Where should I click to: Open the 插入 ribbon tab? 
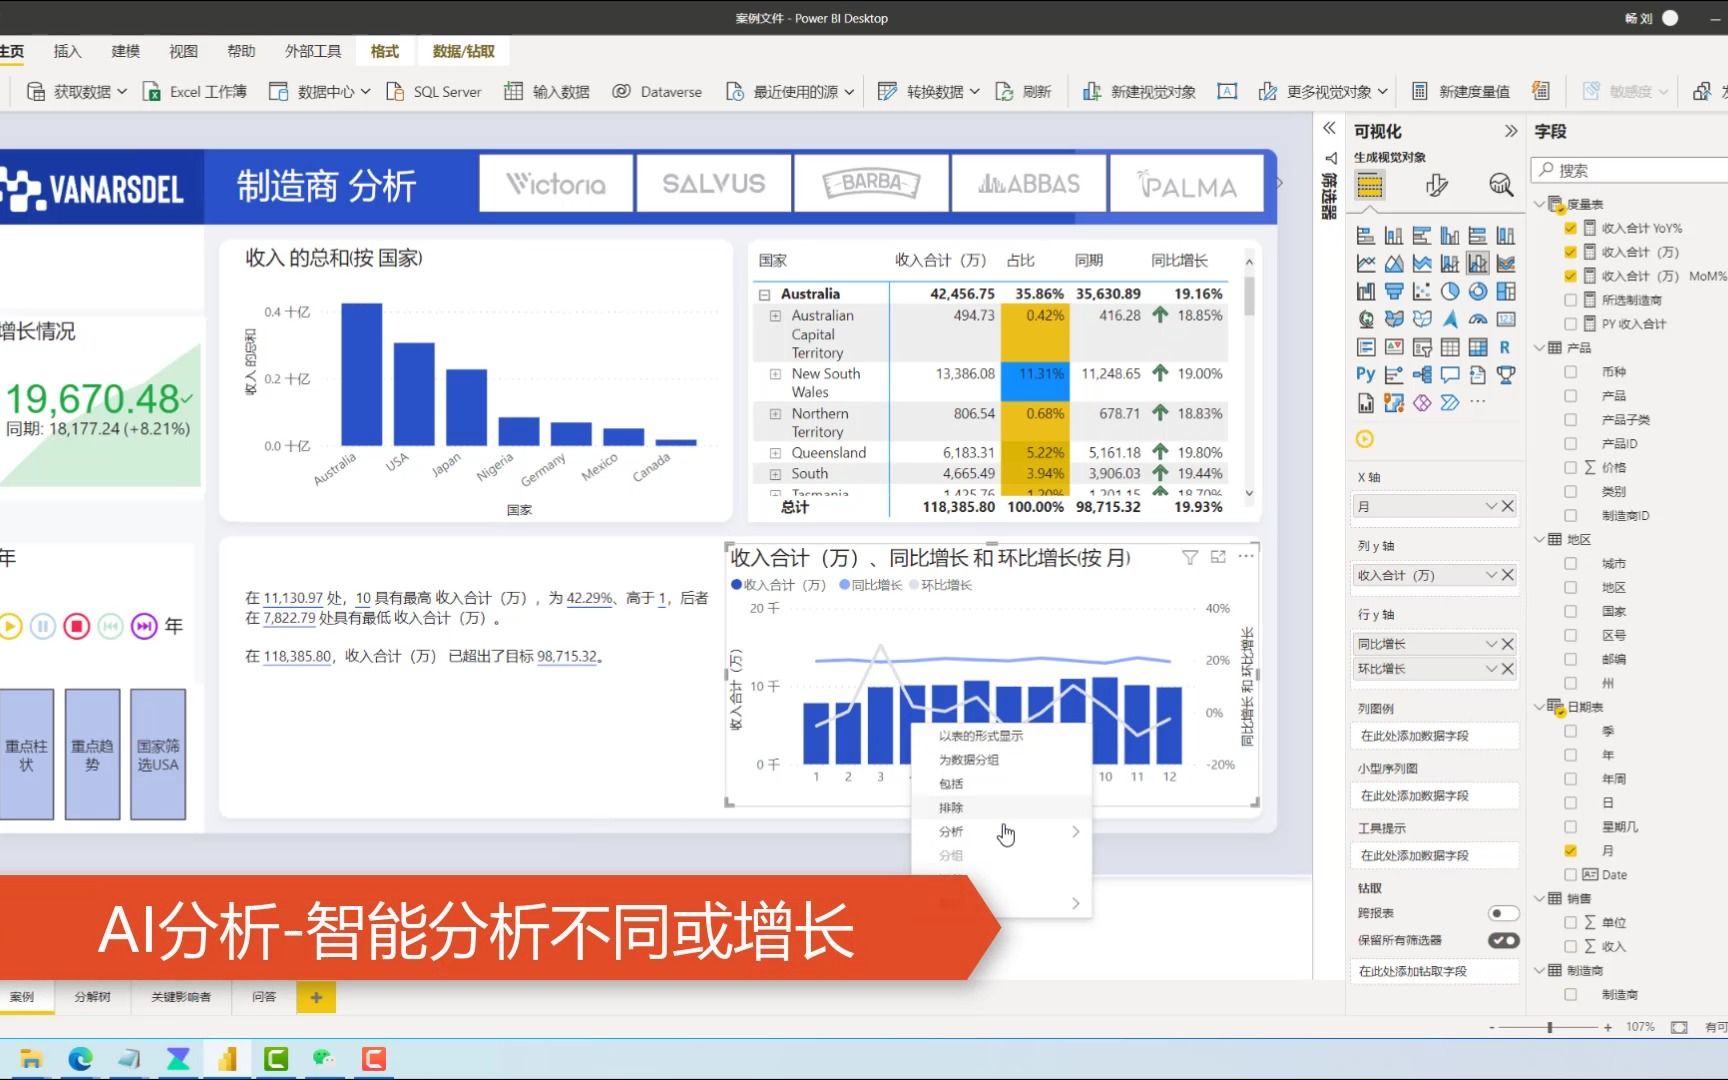(67, 51)
